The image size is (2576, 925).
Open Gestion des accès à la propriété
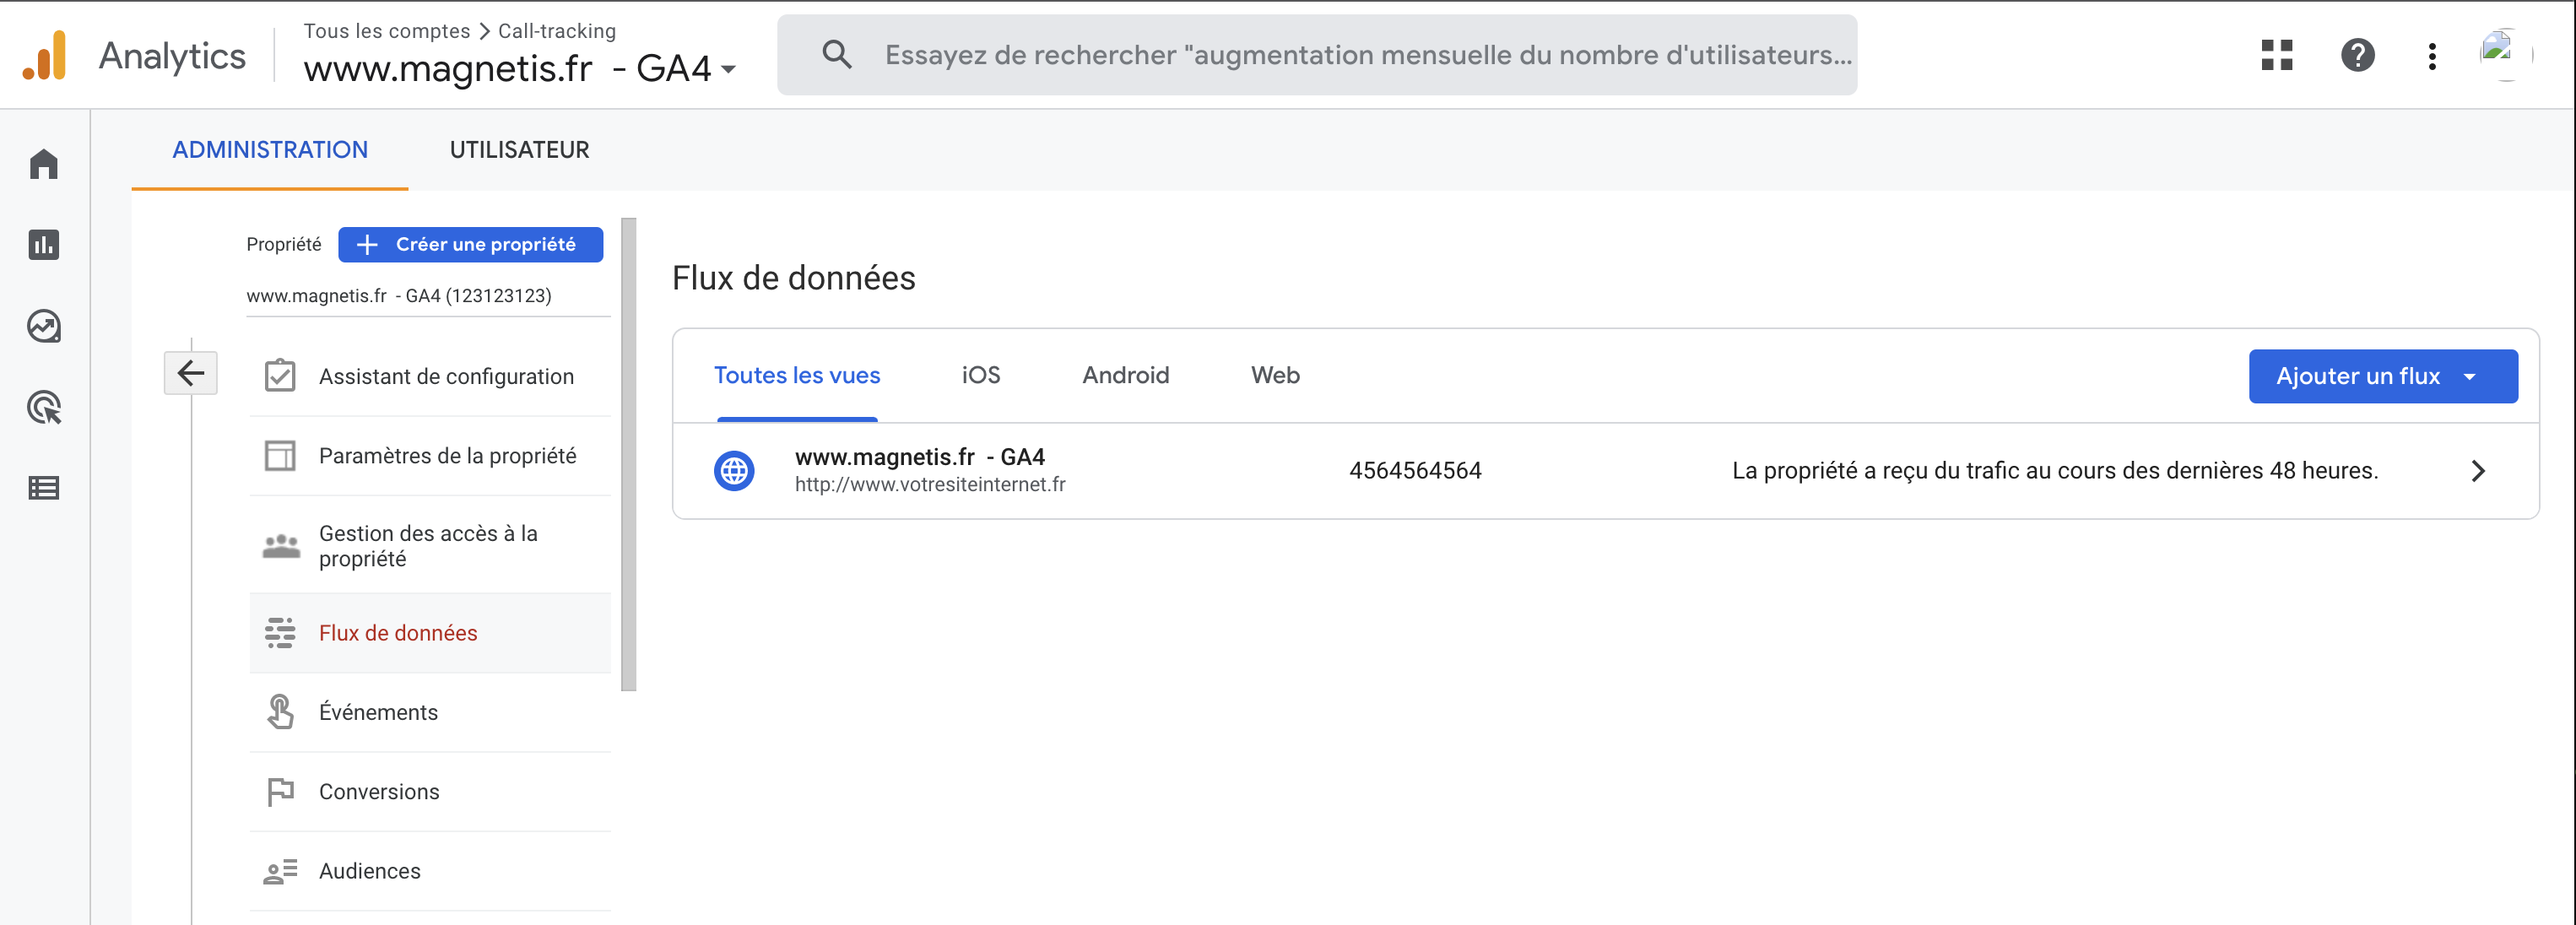coord(430,546)
